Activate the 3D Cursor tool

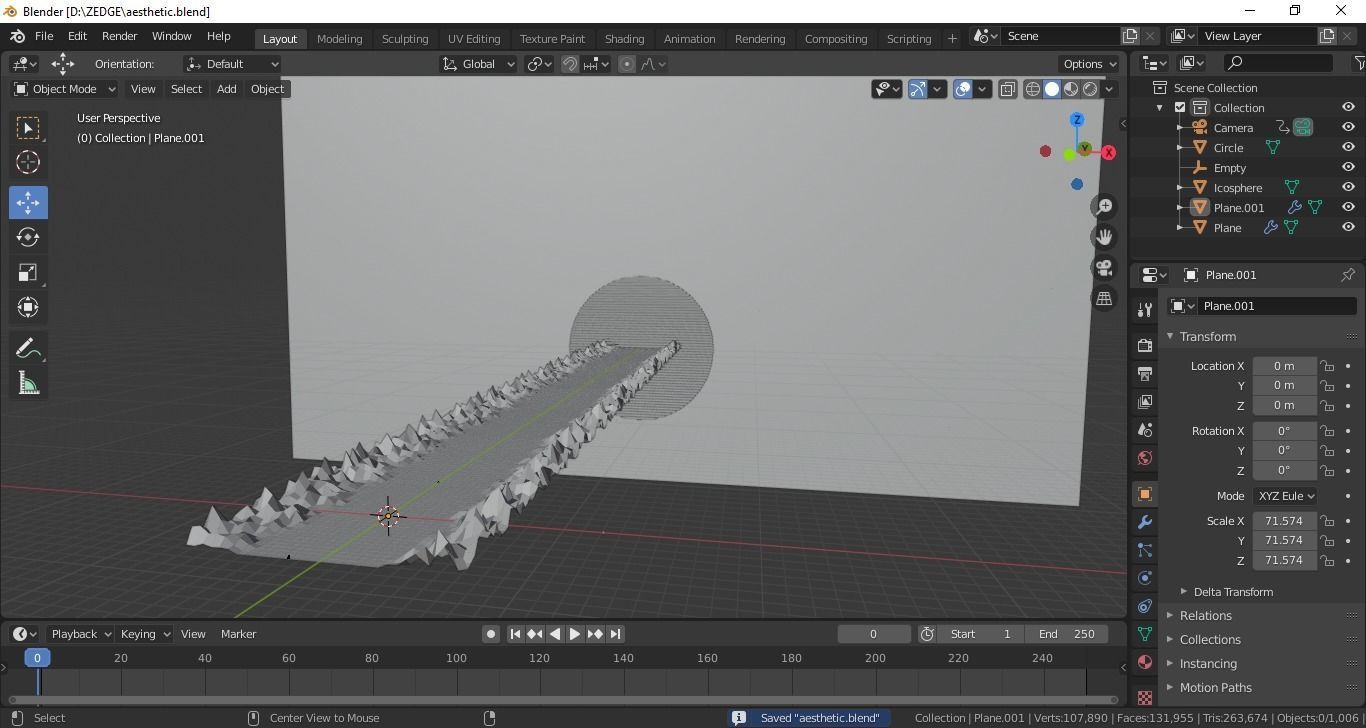click(28, 162)
